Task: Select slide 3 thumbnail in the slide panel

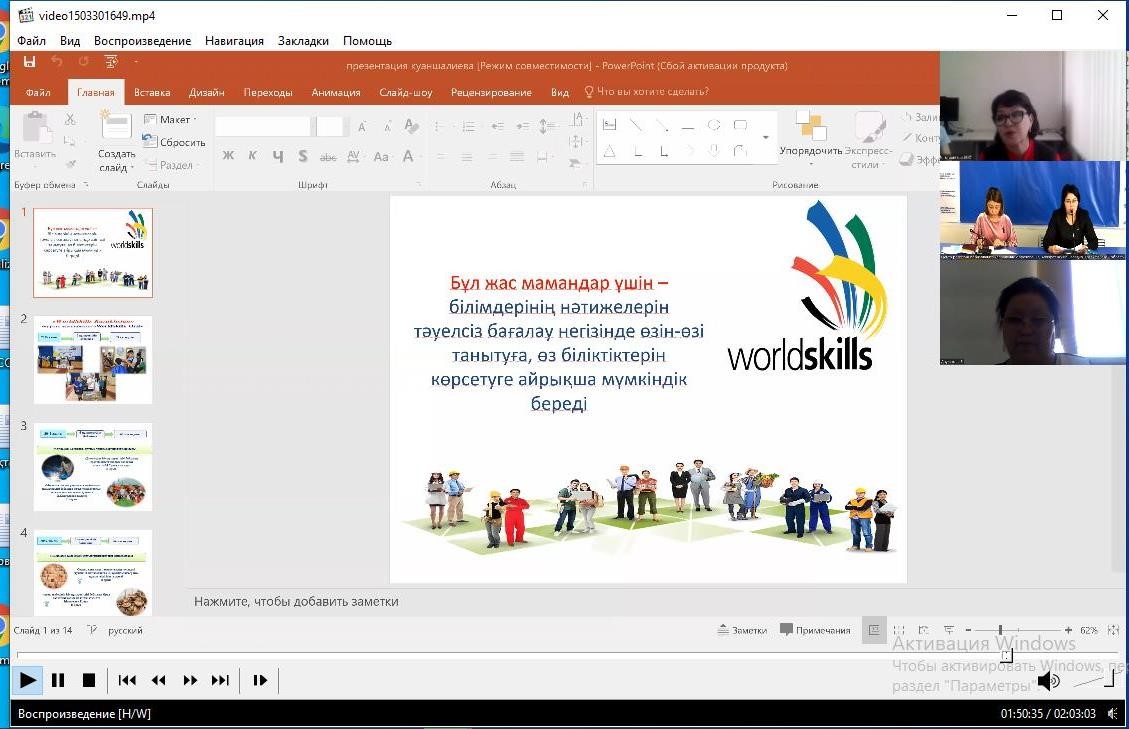Action: pyautogui.click(x=93, y=467)
